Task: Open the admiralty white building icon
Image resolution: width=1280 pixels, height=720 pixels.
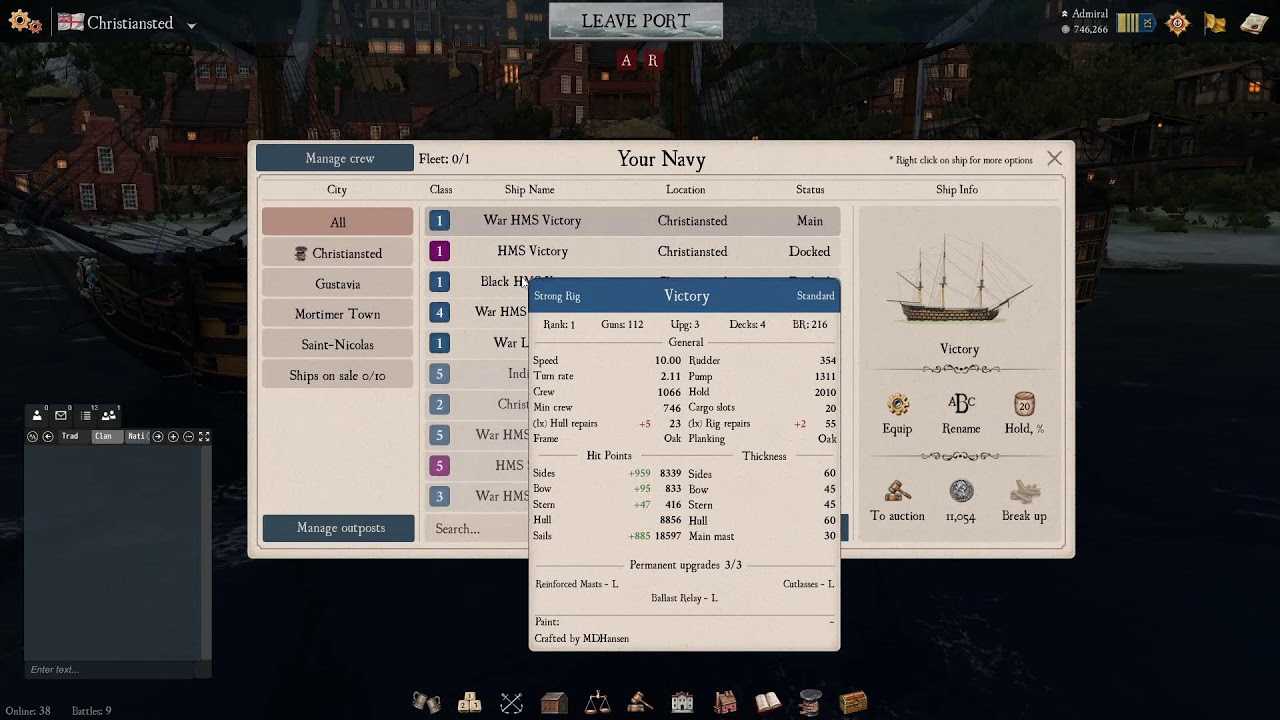Action: click(682, 702)
